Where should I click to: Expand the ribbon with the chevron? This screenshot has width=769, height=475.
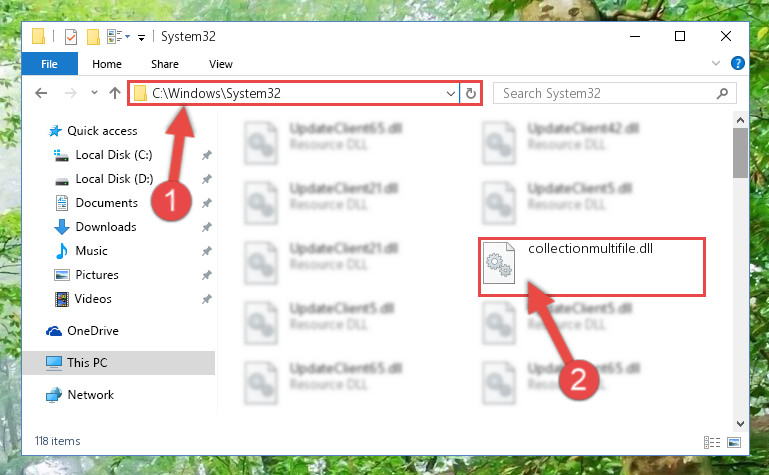[716, 63]
